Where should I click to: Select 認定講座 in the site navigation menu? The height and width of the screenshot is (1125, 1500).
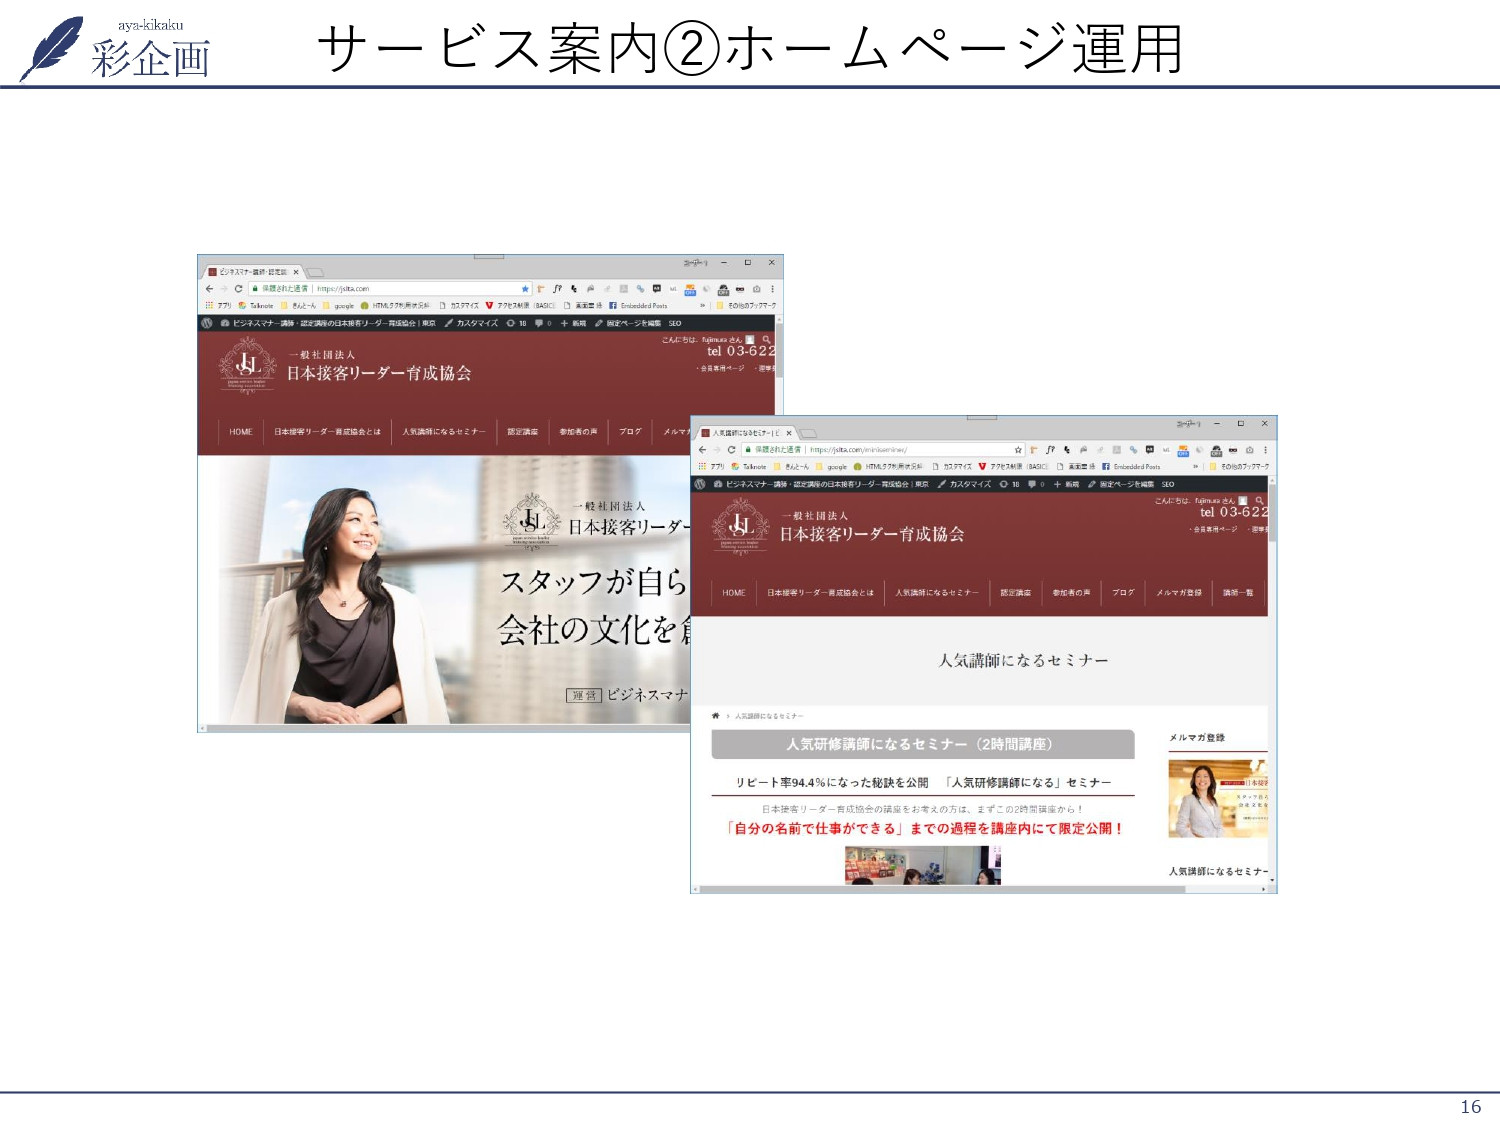point(1016,592)
